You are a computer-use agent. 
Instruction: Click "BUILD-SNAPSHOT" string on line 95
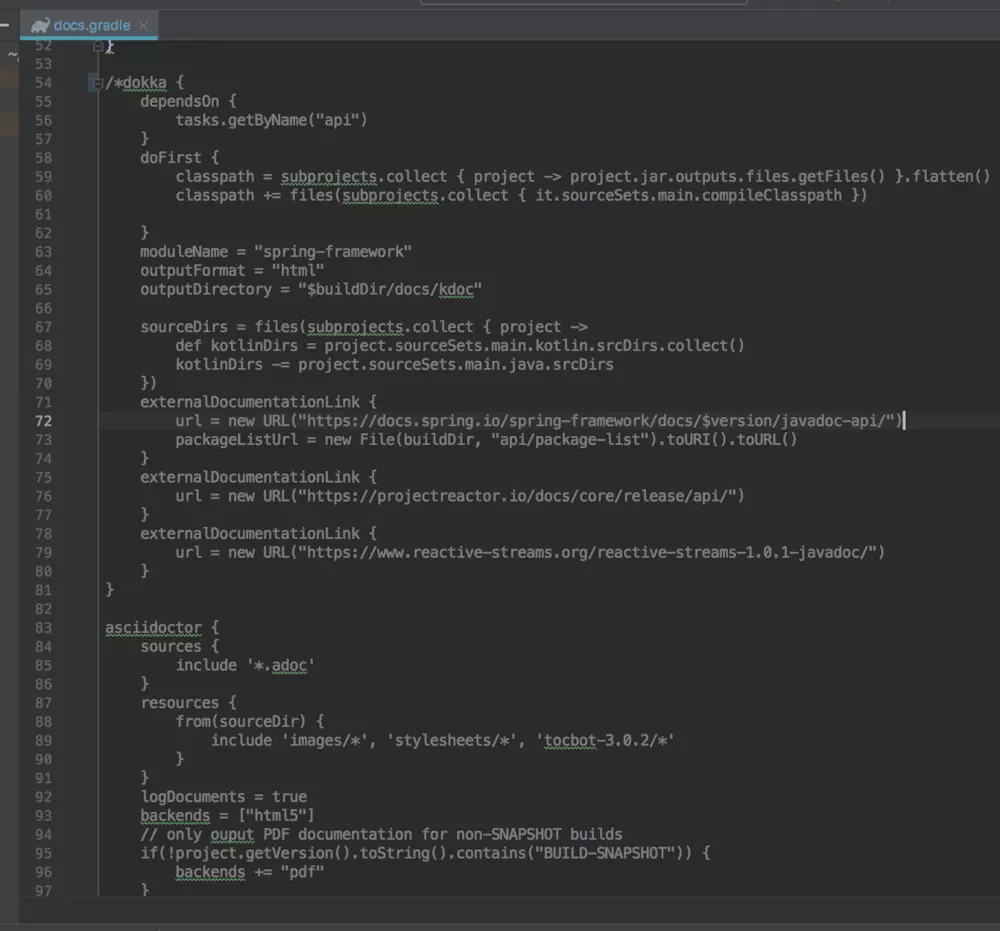tap(605, 854)
